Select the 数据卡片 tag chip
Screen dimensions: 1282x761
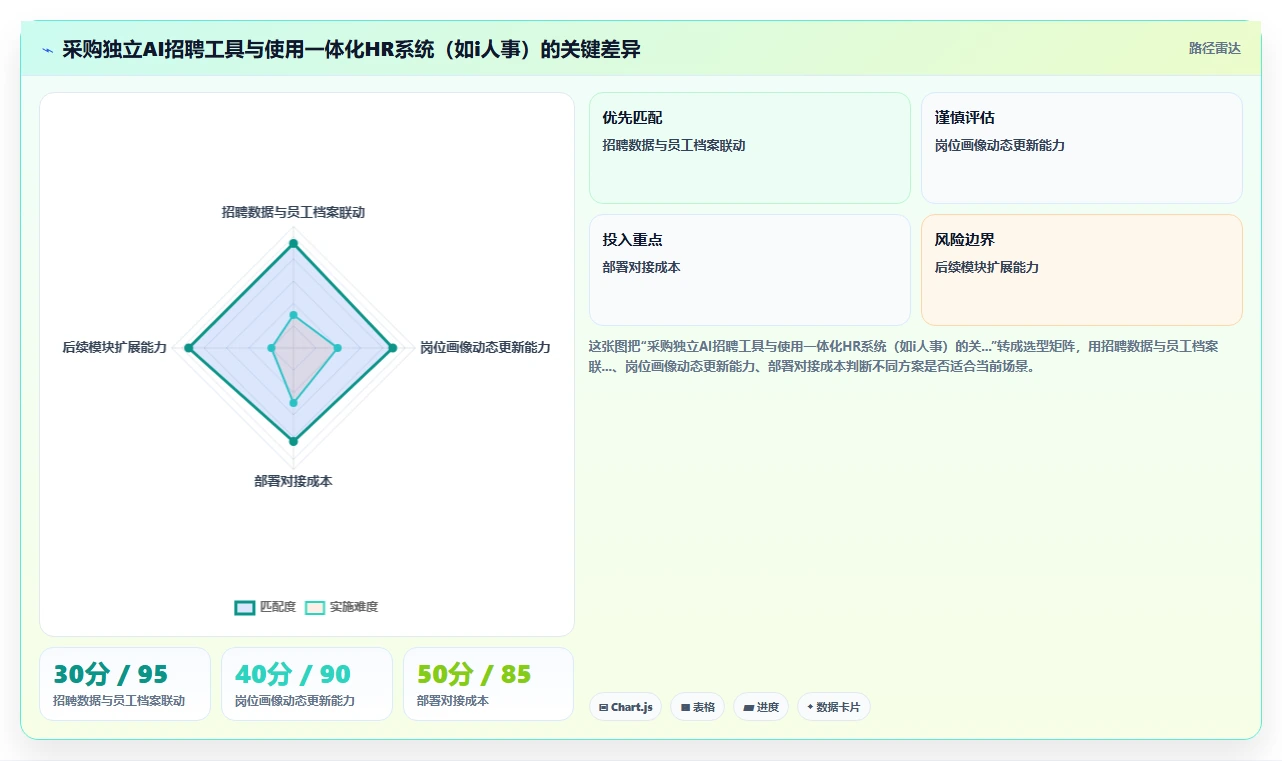(834, 707)
